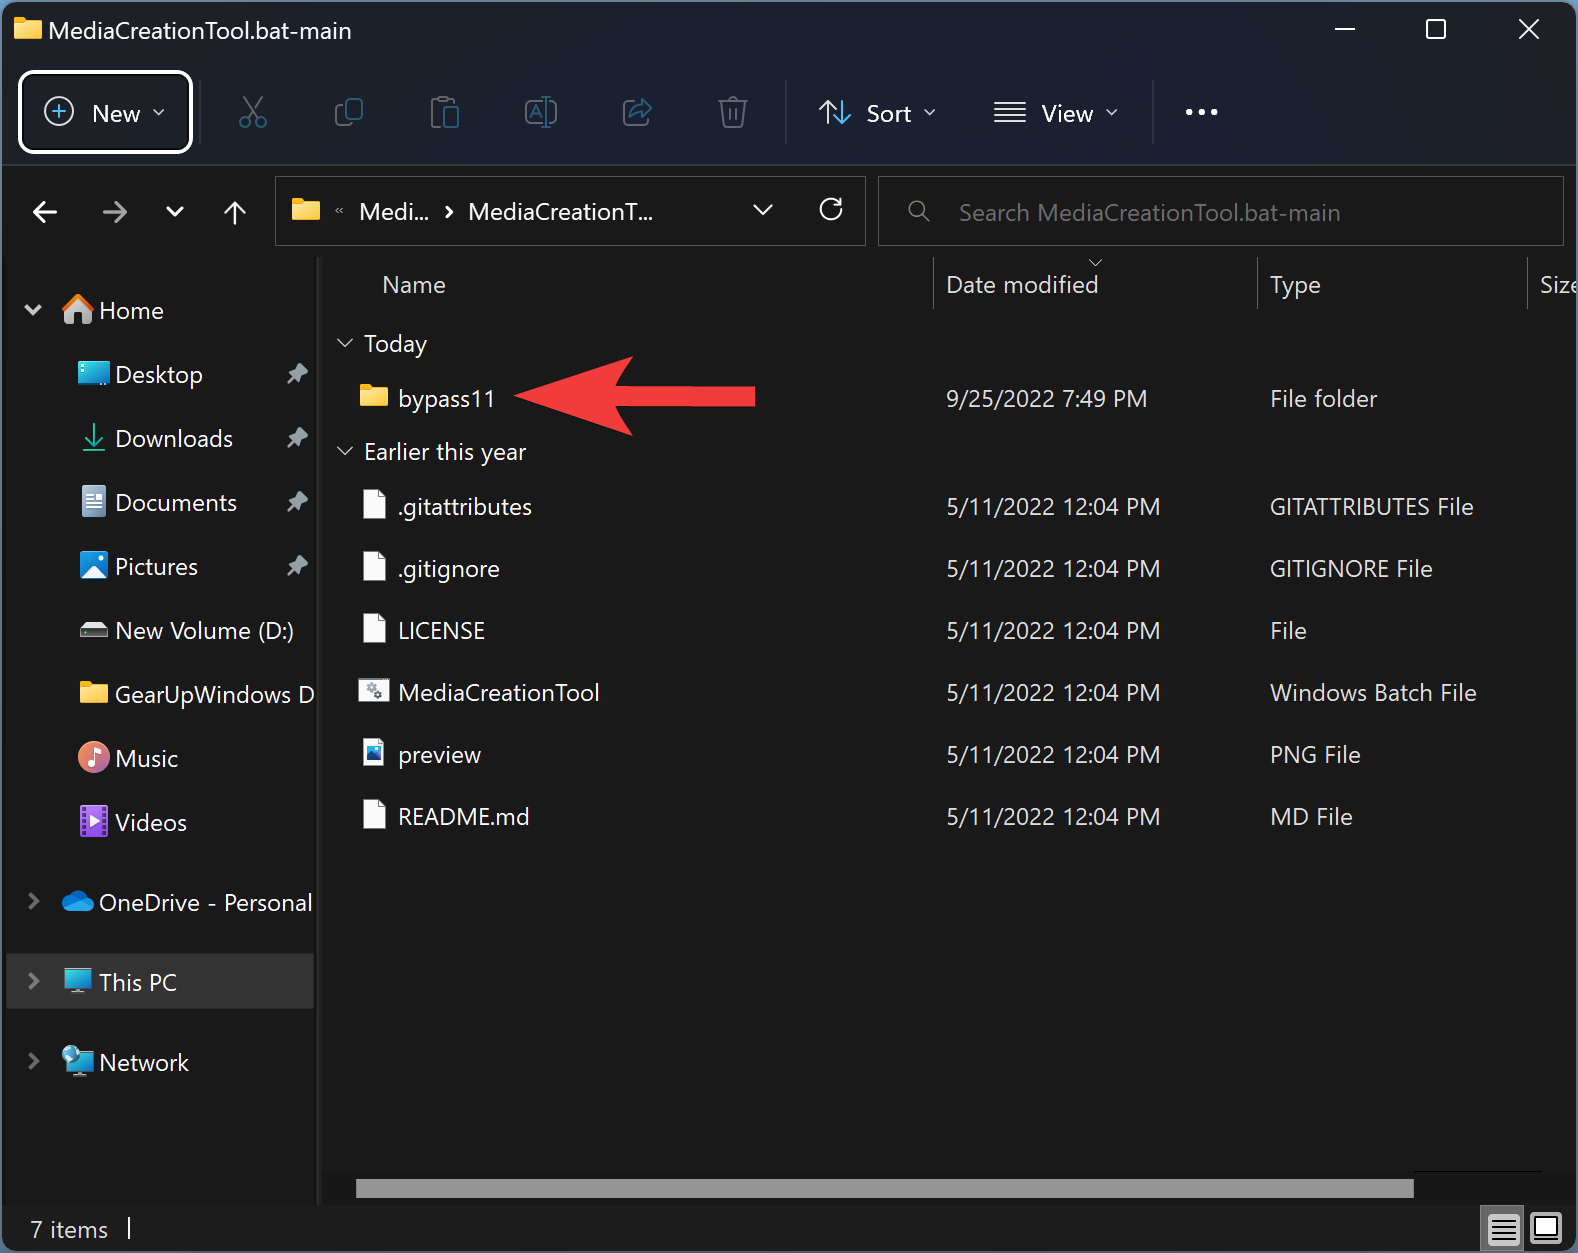This screenshot has width=1578, height=1253.
Task: Sort by Name column header
Action: pos(413,285)
